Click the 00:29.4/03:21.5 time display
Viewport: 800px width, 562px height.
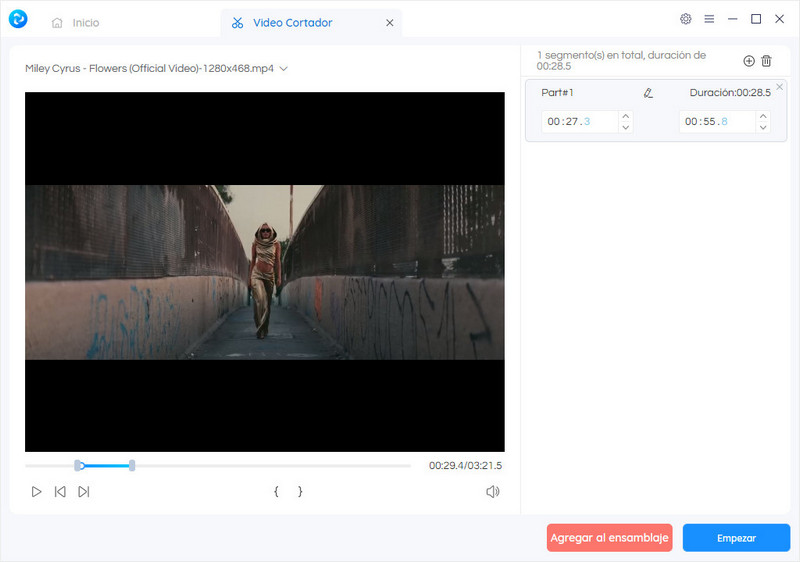pos(465,466)
